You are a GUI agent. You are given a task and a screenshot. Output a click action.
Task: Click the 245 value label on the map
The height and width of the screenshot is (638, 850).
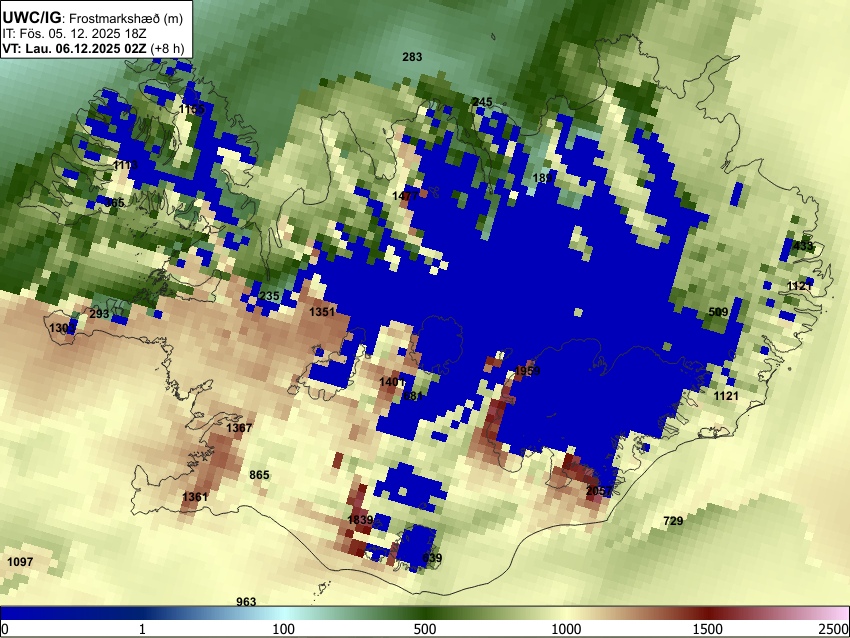point(482,102)
